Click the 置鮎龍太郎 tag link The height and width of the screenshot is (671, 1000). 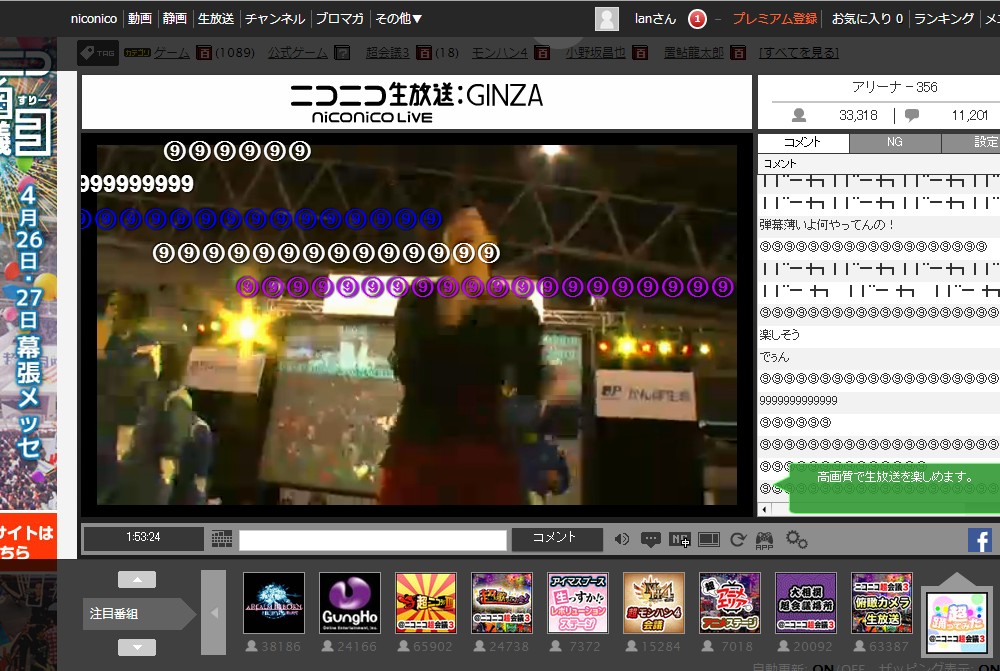tap(694, 53)
